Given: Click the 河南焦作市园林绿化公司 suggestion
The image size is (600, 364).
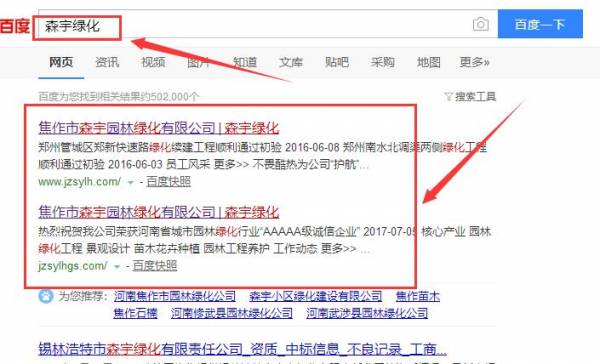Looking at the screenshot, I should point(175,296).
